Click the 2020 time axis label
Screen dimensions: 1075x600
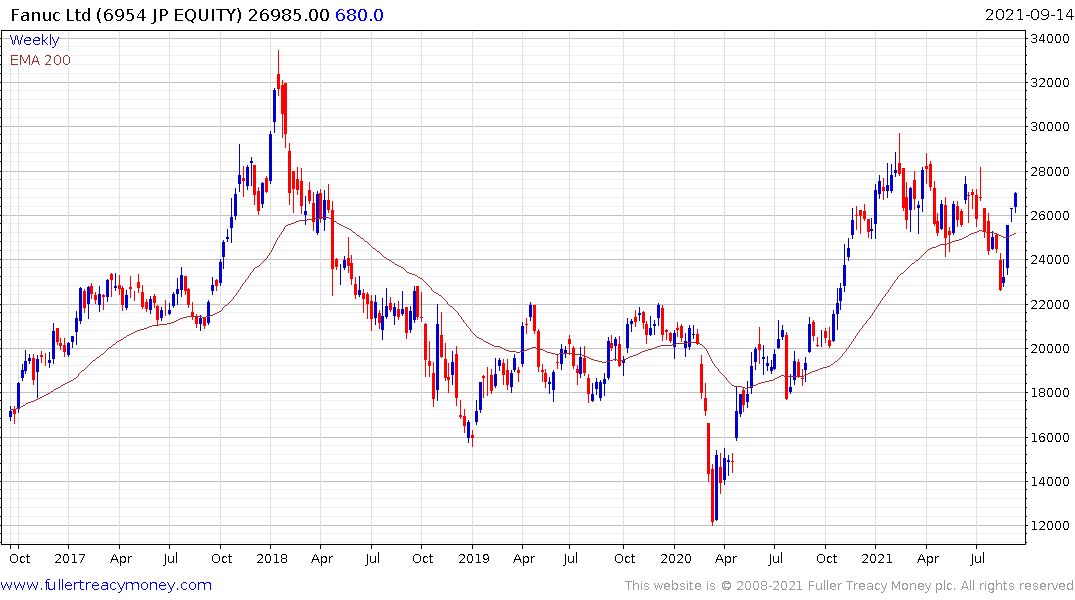click(675, 558)
